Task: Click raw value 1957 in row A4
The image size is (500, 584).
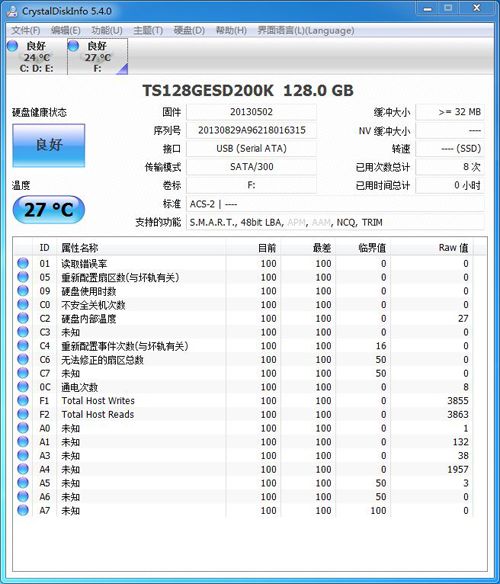Action: click(458, 469)
